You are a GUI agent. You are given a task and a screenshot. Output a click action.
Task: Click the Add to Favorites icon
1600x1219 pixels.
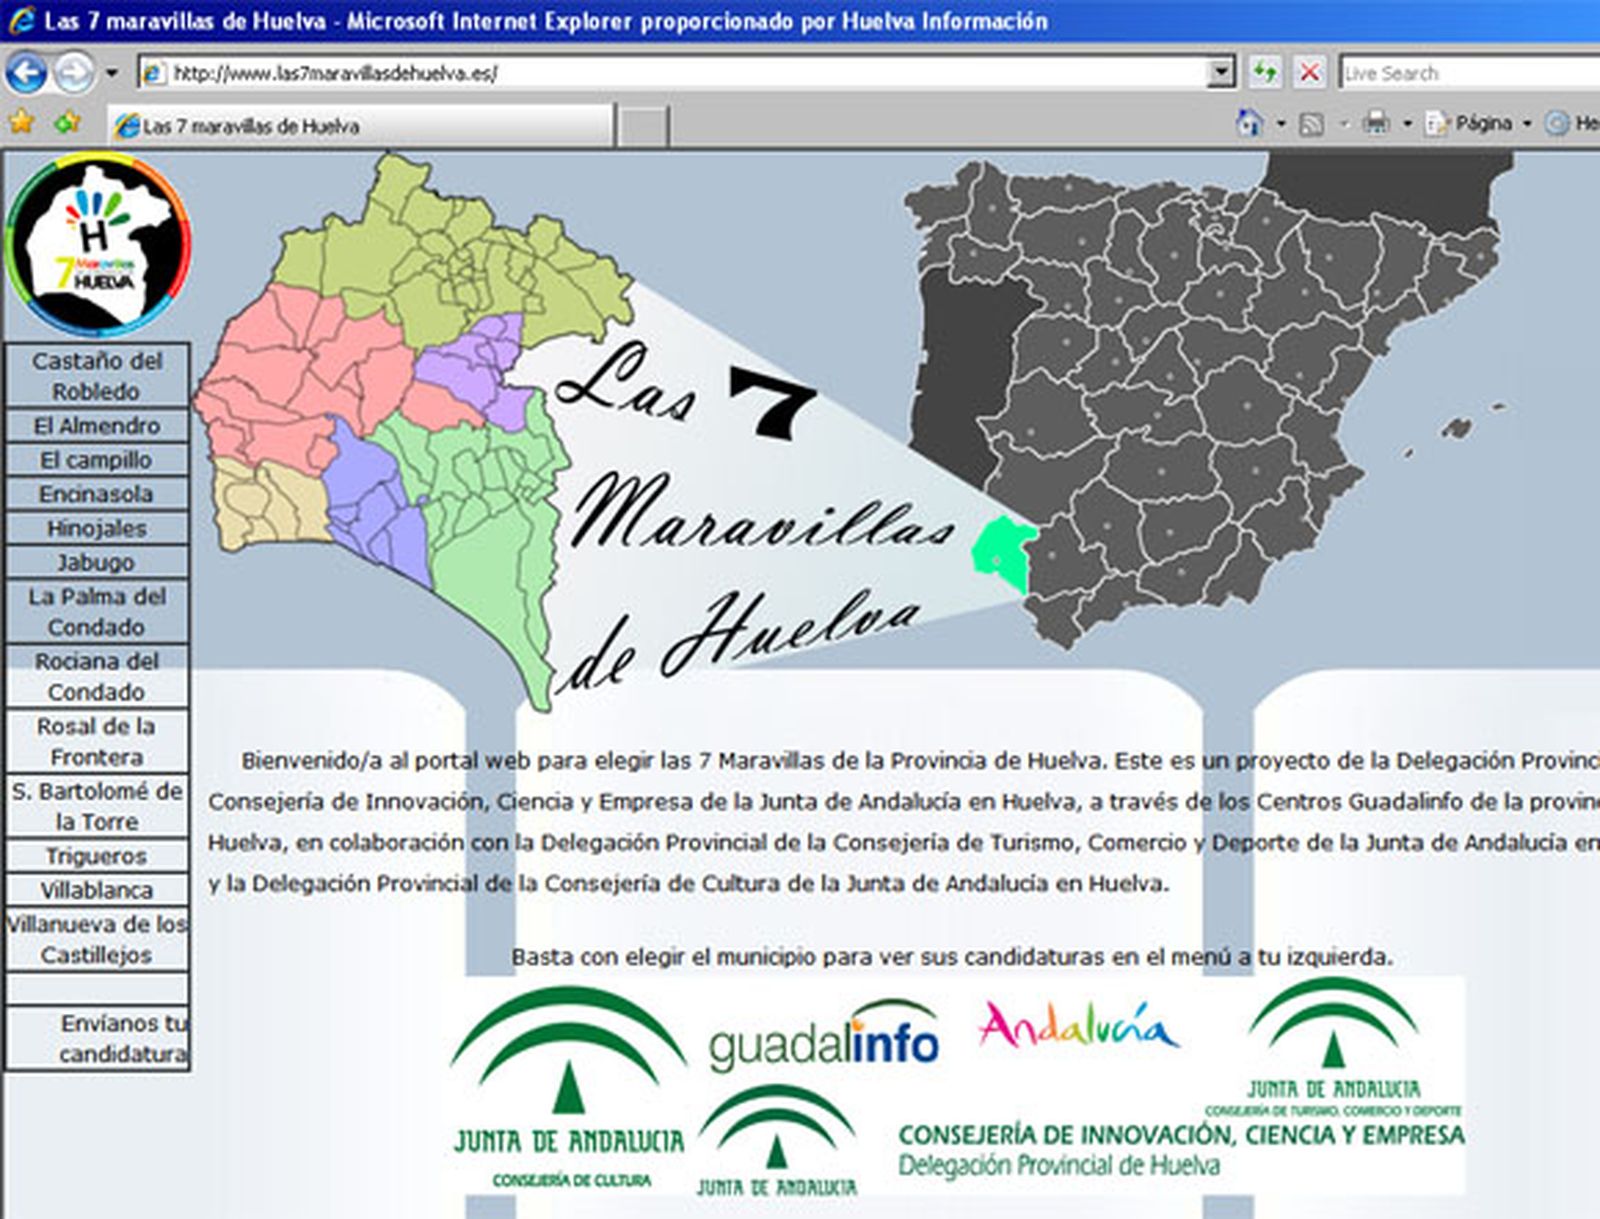click(x=67, y=124)
